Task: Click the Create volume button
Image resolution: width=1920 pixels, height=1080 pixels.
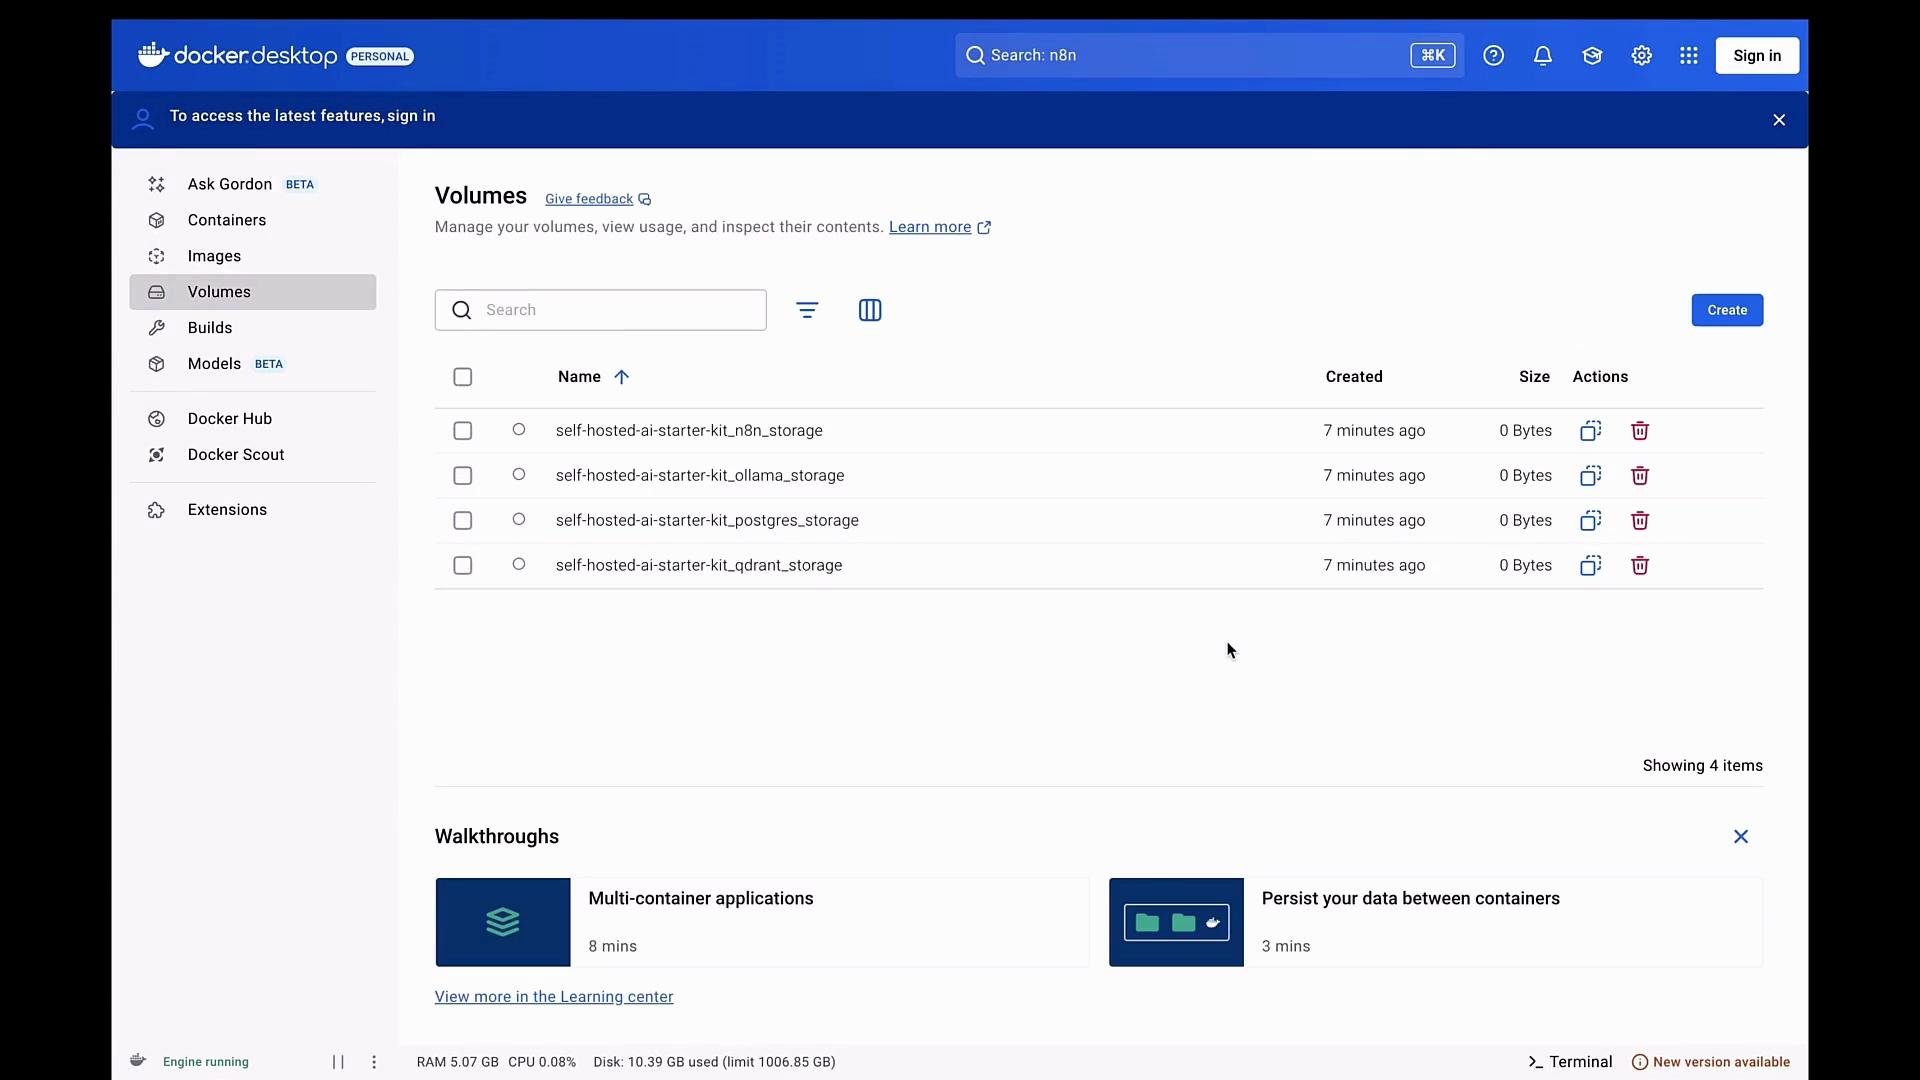Action: coord(1727,310)
